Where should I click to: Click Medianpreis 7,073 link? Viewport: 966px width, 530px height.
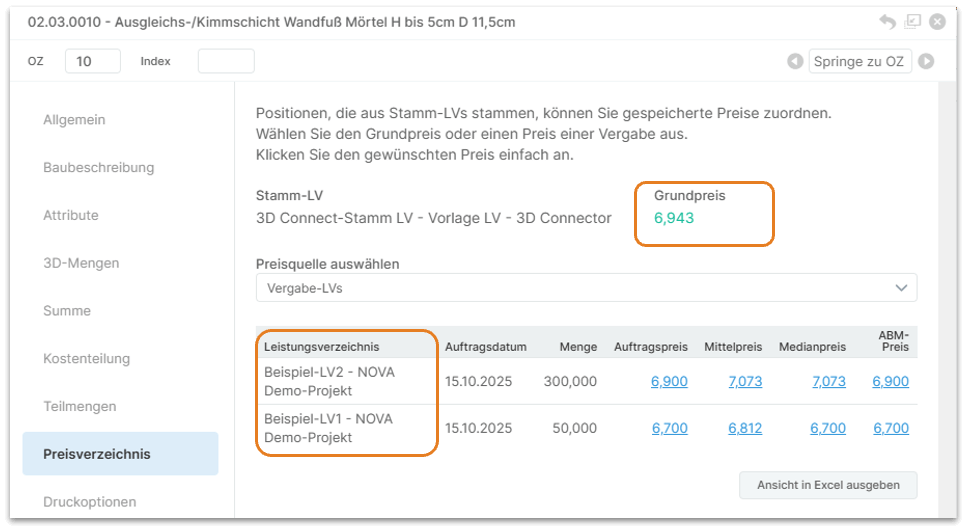pyautogui.click(x=828, y=381)
